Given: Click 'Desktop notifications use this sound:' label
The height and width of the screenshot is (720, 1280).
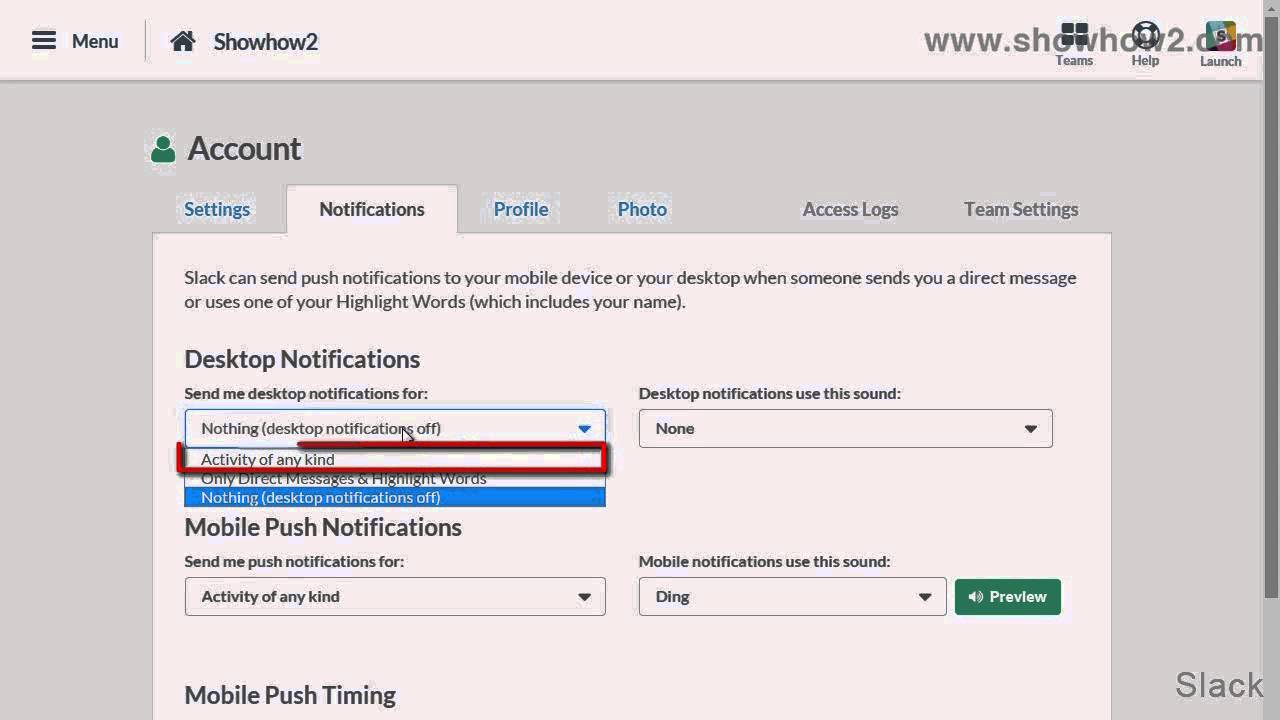Looking at the screenshot, I should click(x=770, y=393).
